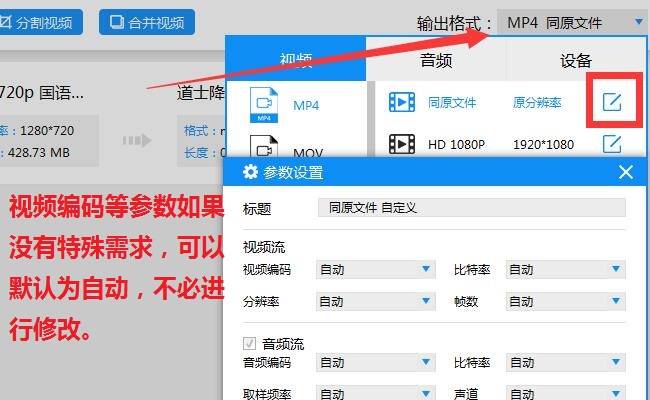Viewport: 650px width, 400px height.
Task: Open the 帧数 dropdown
Action: tap(565, 301)
